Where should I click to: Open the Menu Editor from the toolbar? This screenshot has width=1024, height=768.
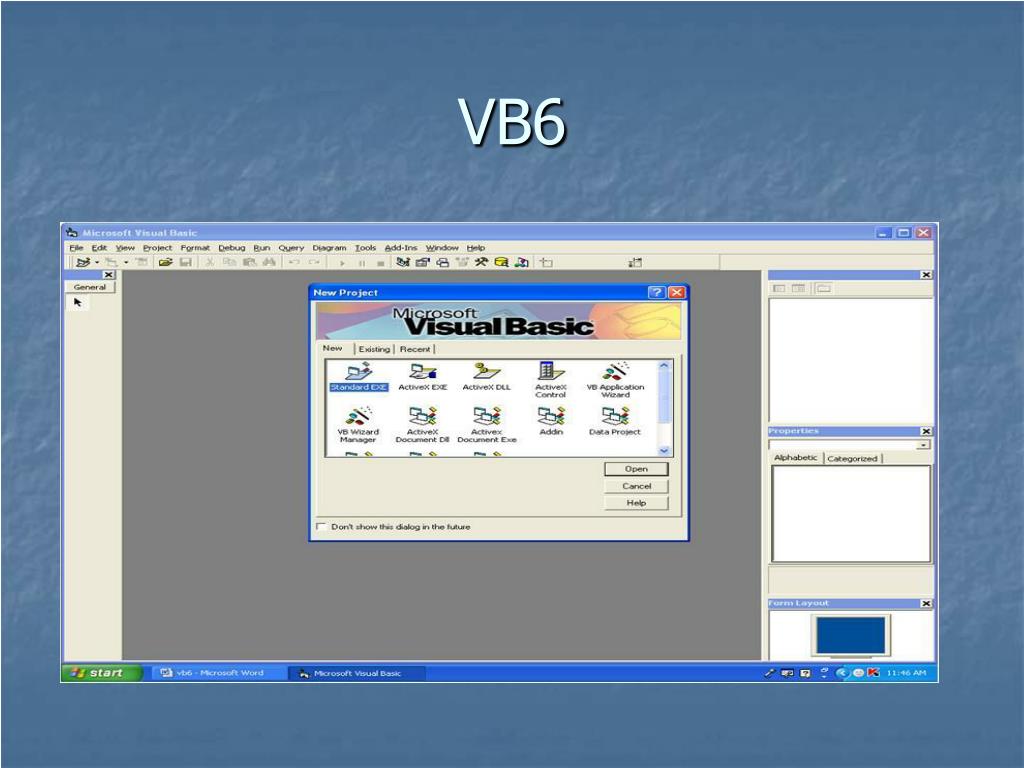pyautogui.click(x=142, y=263)
